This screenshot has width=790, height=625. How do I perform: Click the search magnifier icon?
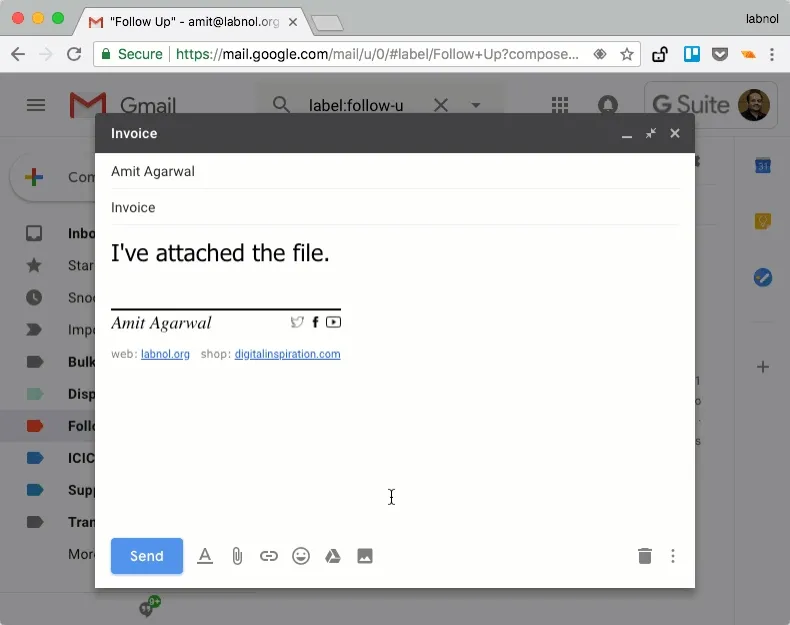(281, 105)
